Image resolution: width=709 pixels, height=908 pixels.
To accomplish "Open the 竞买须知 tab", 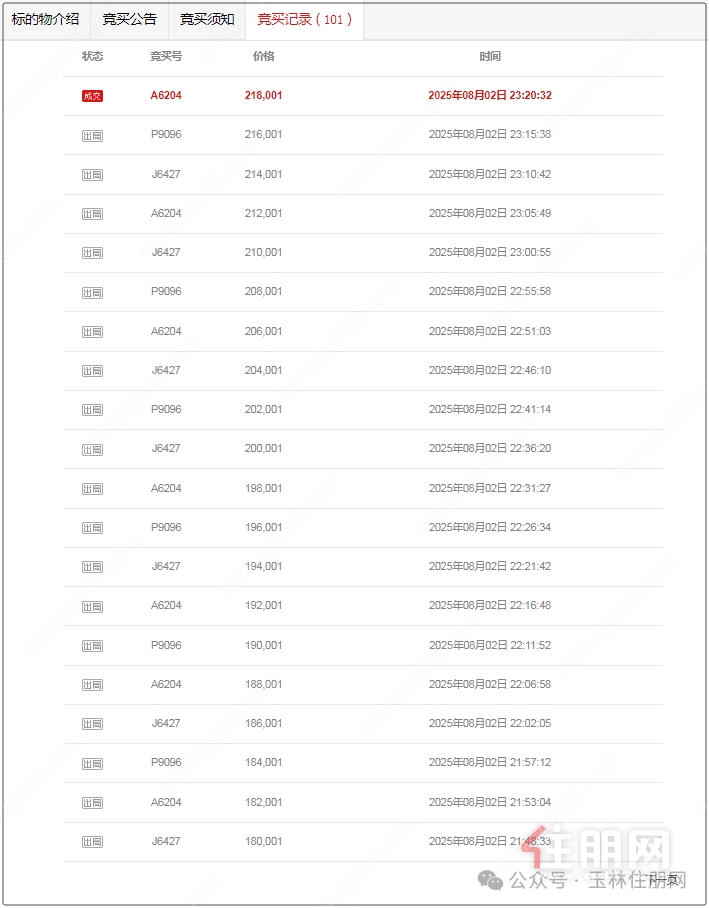I will pyautogui.click(x=207, y=20).
